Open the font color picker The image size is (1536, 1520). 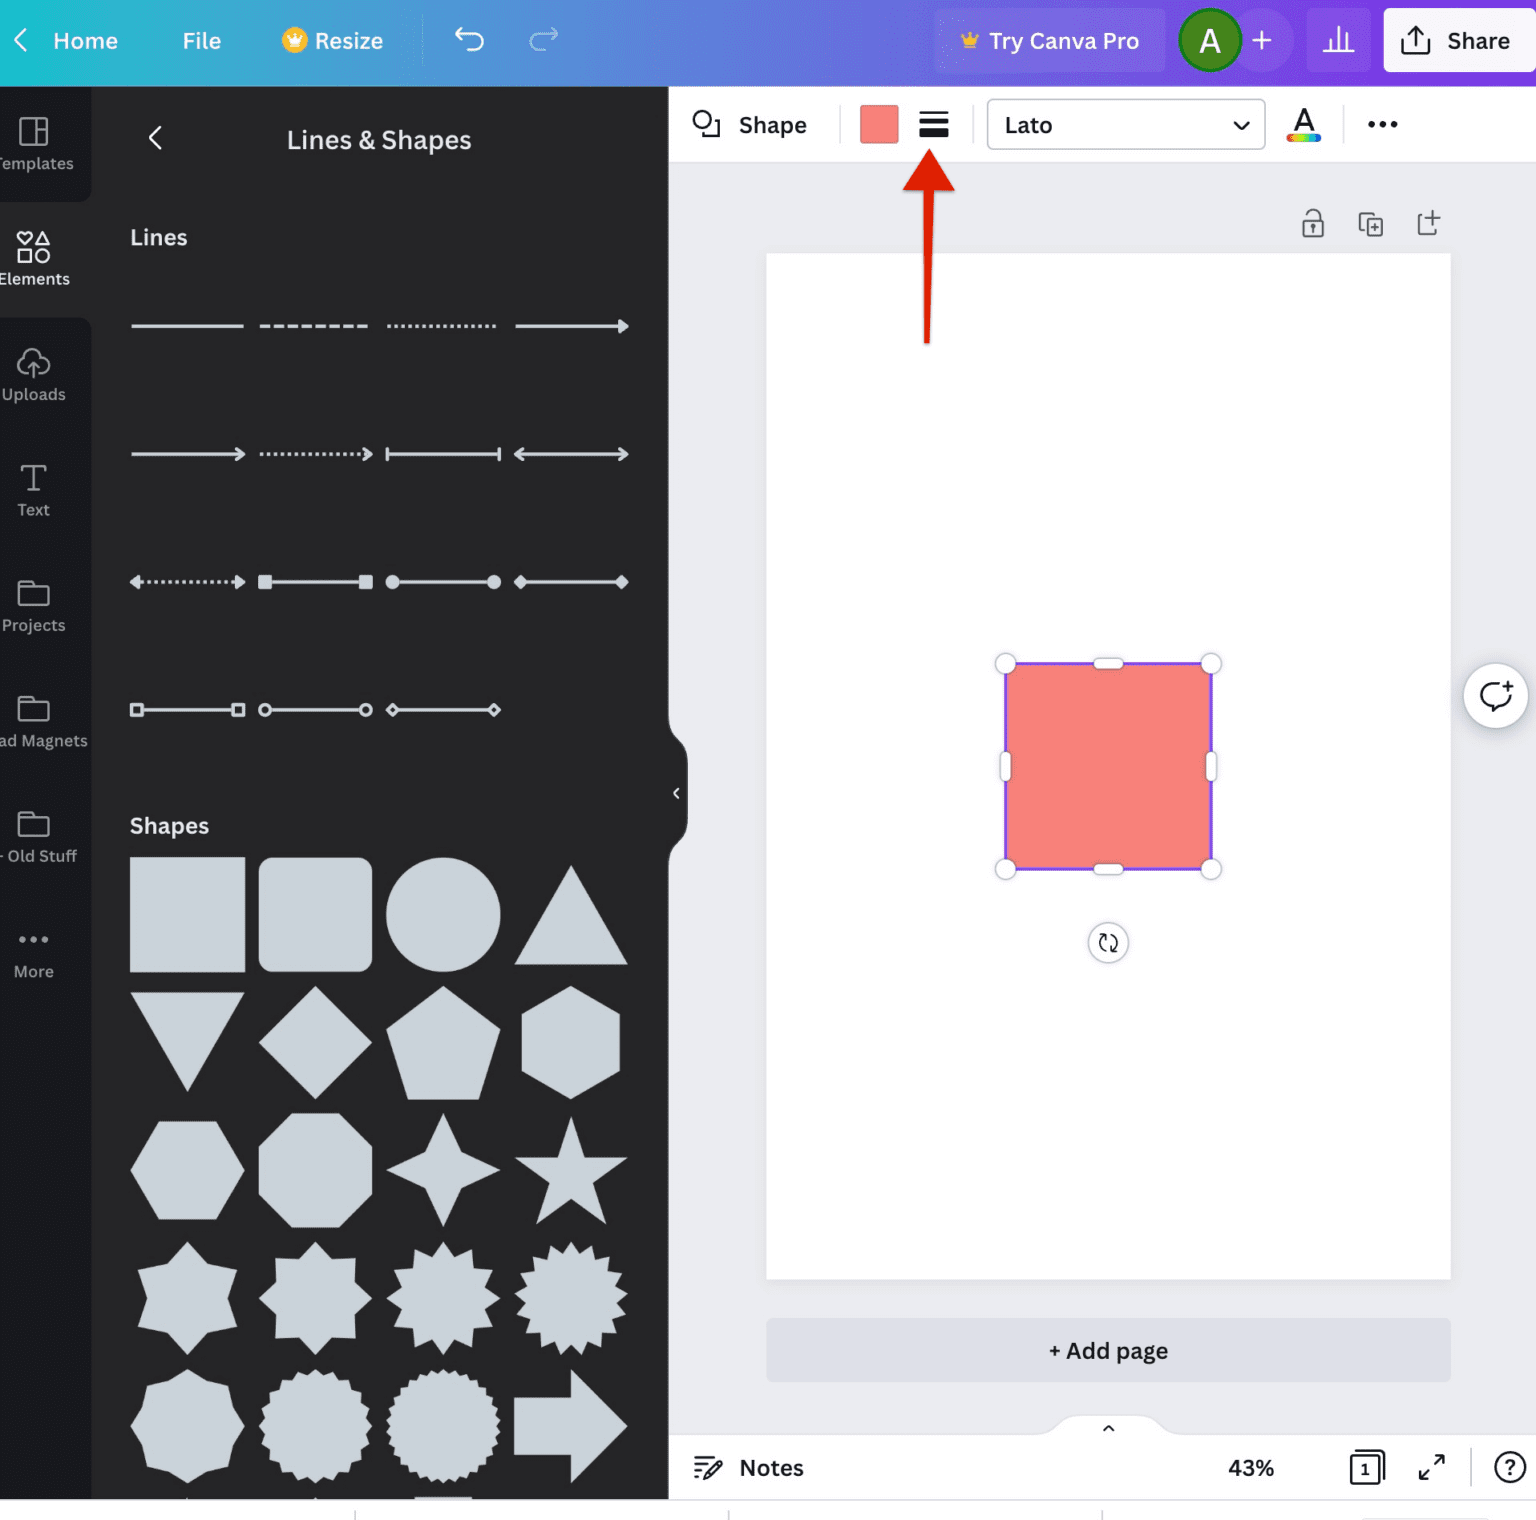click(1303, 124)
